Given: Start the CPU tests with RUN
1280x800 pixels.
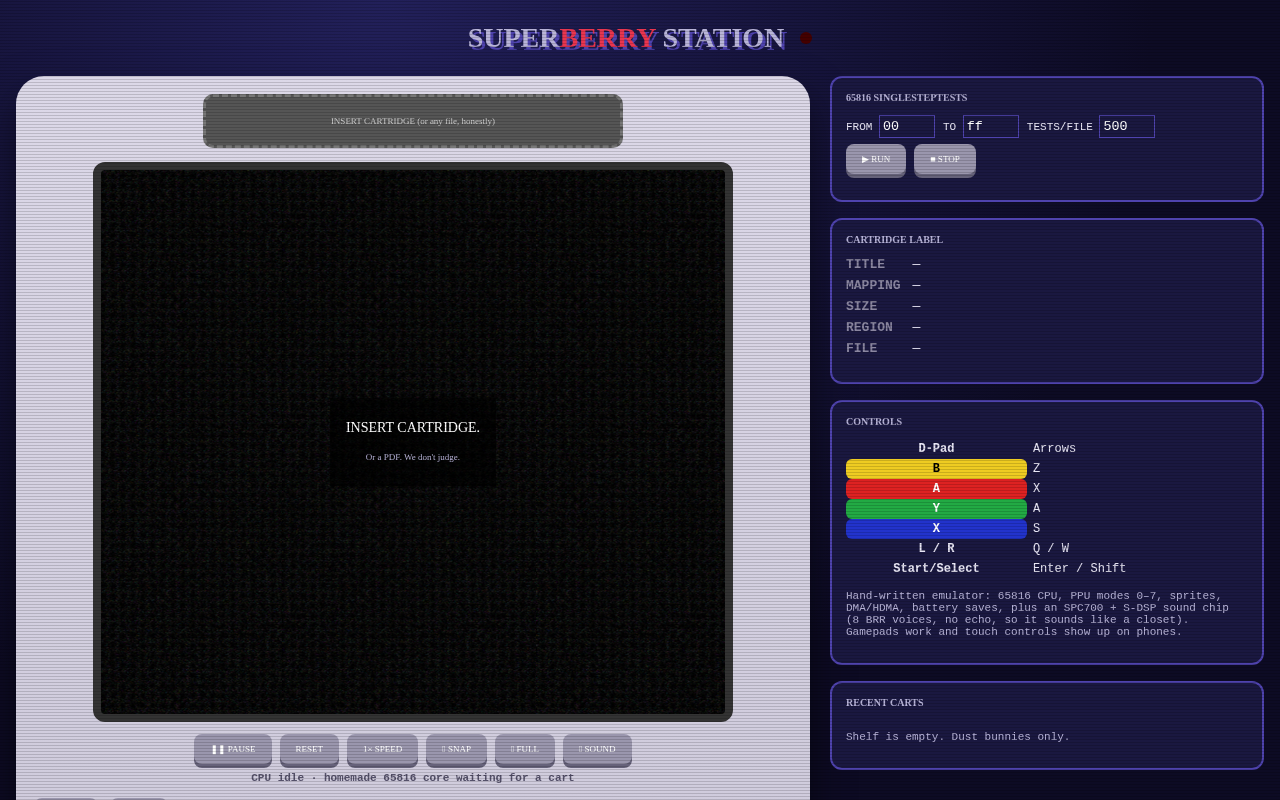Looking at the screenshot, I should pos(876,159).
